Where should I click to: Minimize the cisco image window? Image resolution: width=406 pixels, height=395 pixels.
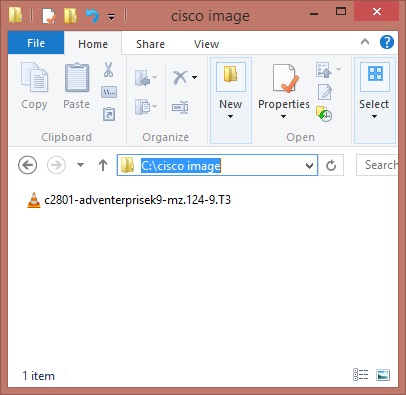pos(314,14)
